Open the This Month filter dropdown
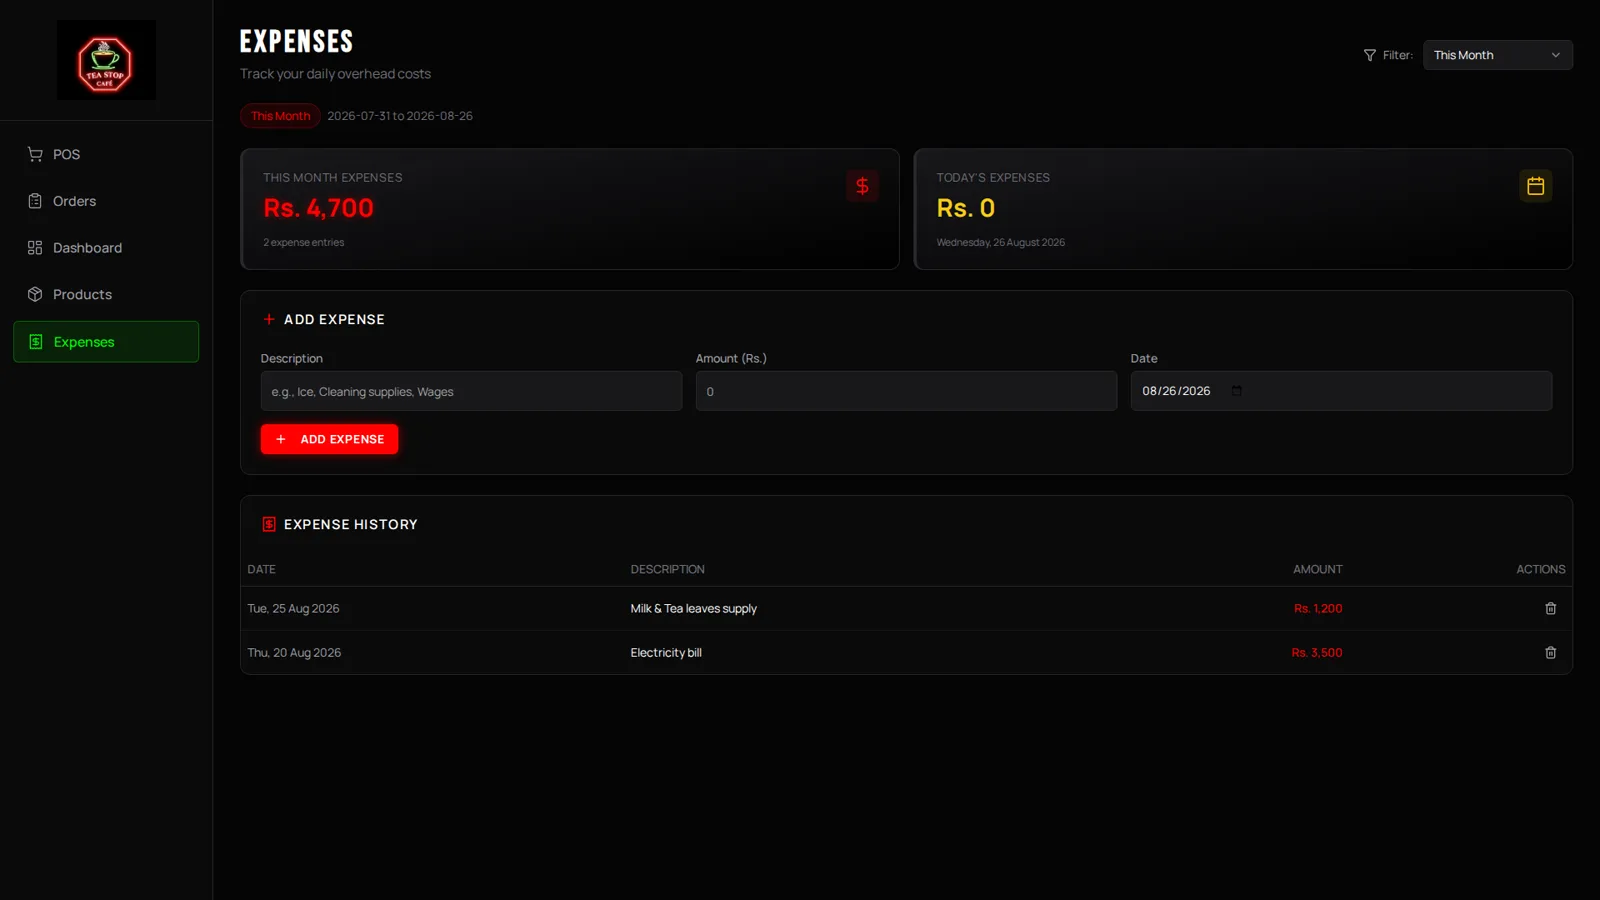The image size is (1600, 900). 1497,55
